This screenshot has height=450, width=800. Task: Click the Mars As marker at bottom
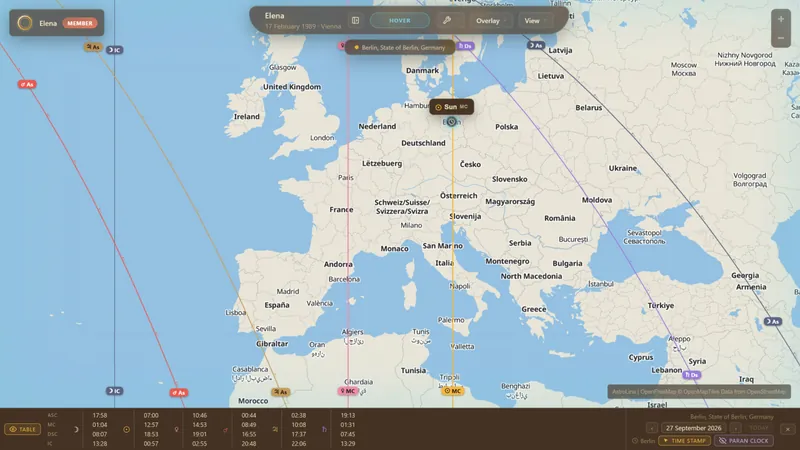click(179, 392)
